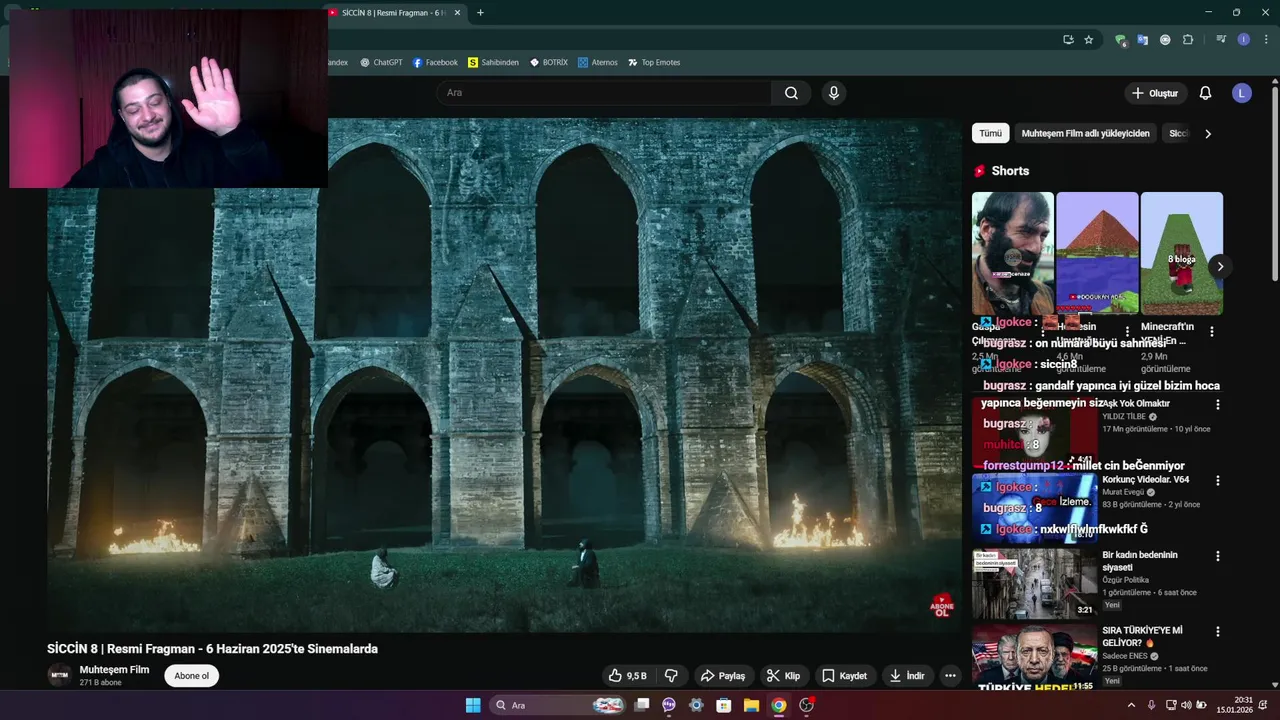
Task: Open options for Korkunç Videolar V64
Action: [1218, 481]
